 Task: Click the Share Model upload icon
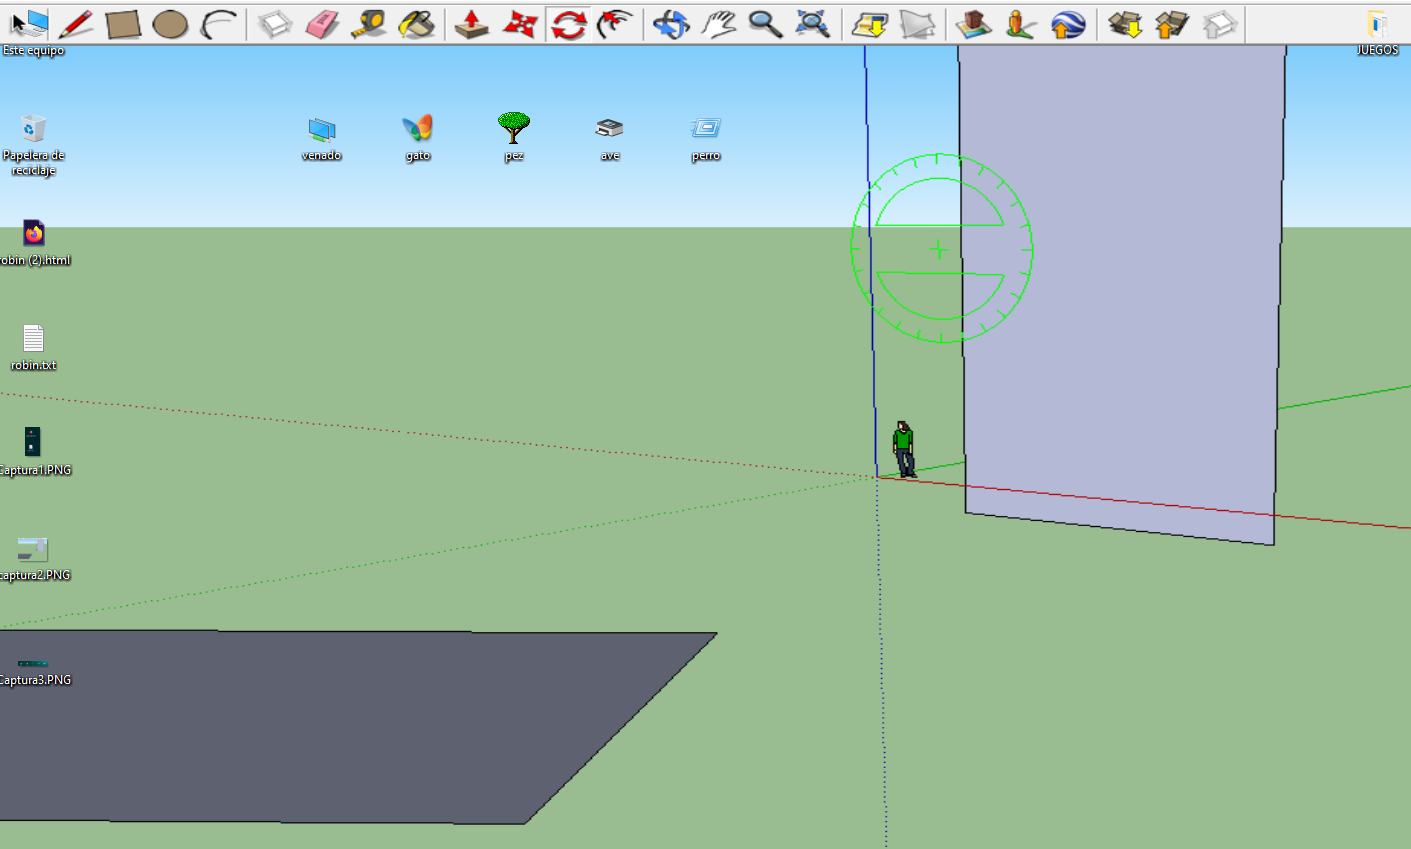[x=1172, y=23]
